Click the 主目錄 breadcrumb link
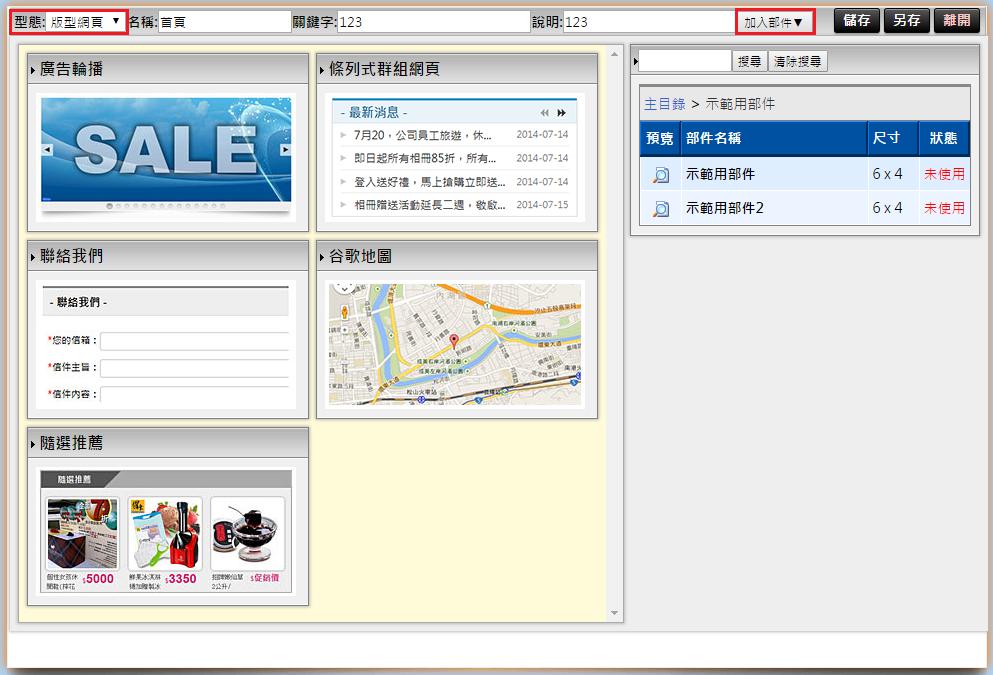 [x=664, y=104]
